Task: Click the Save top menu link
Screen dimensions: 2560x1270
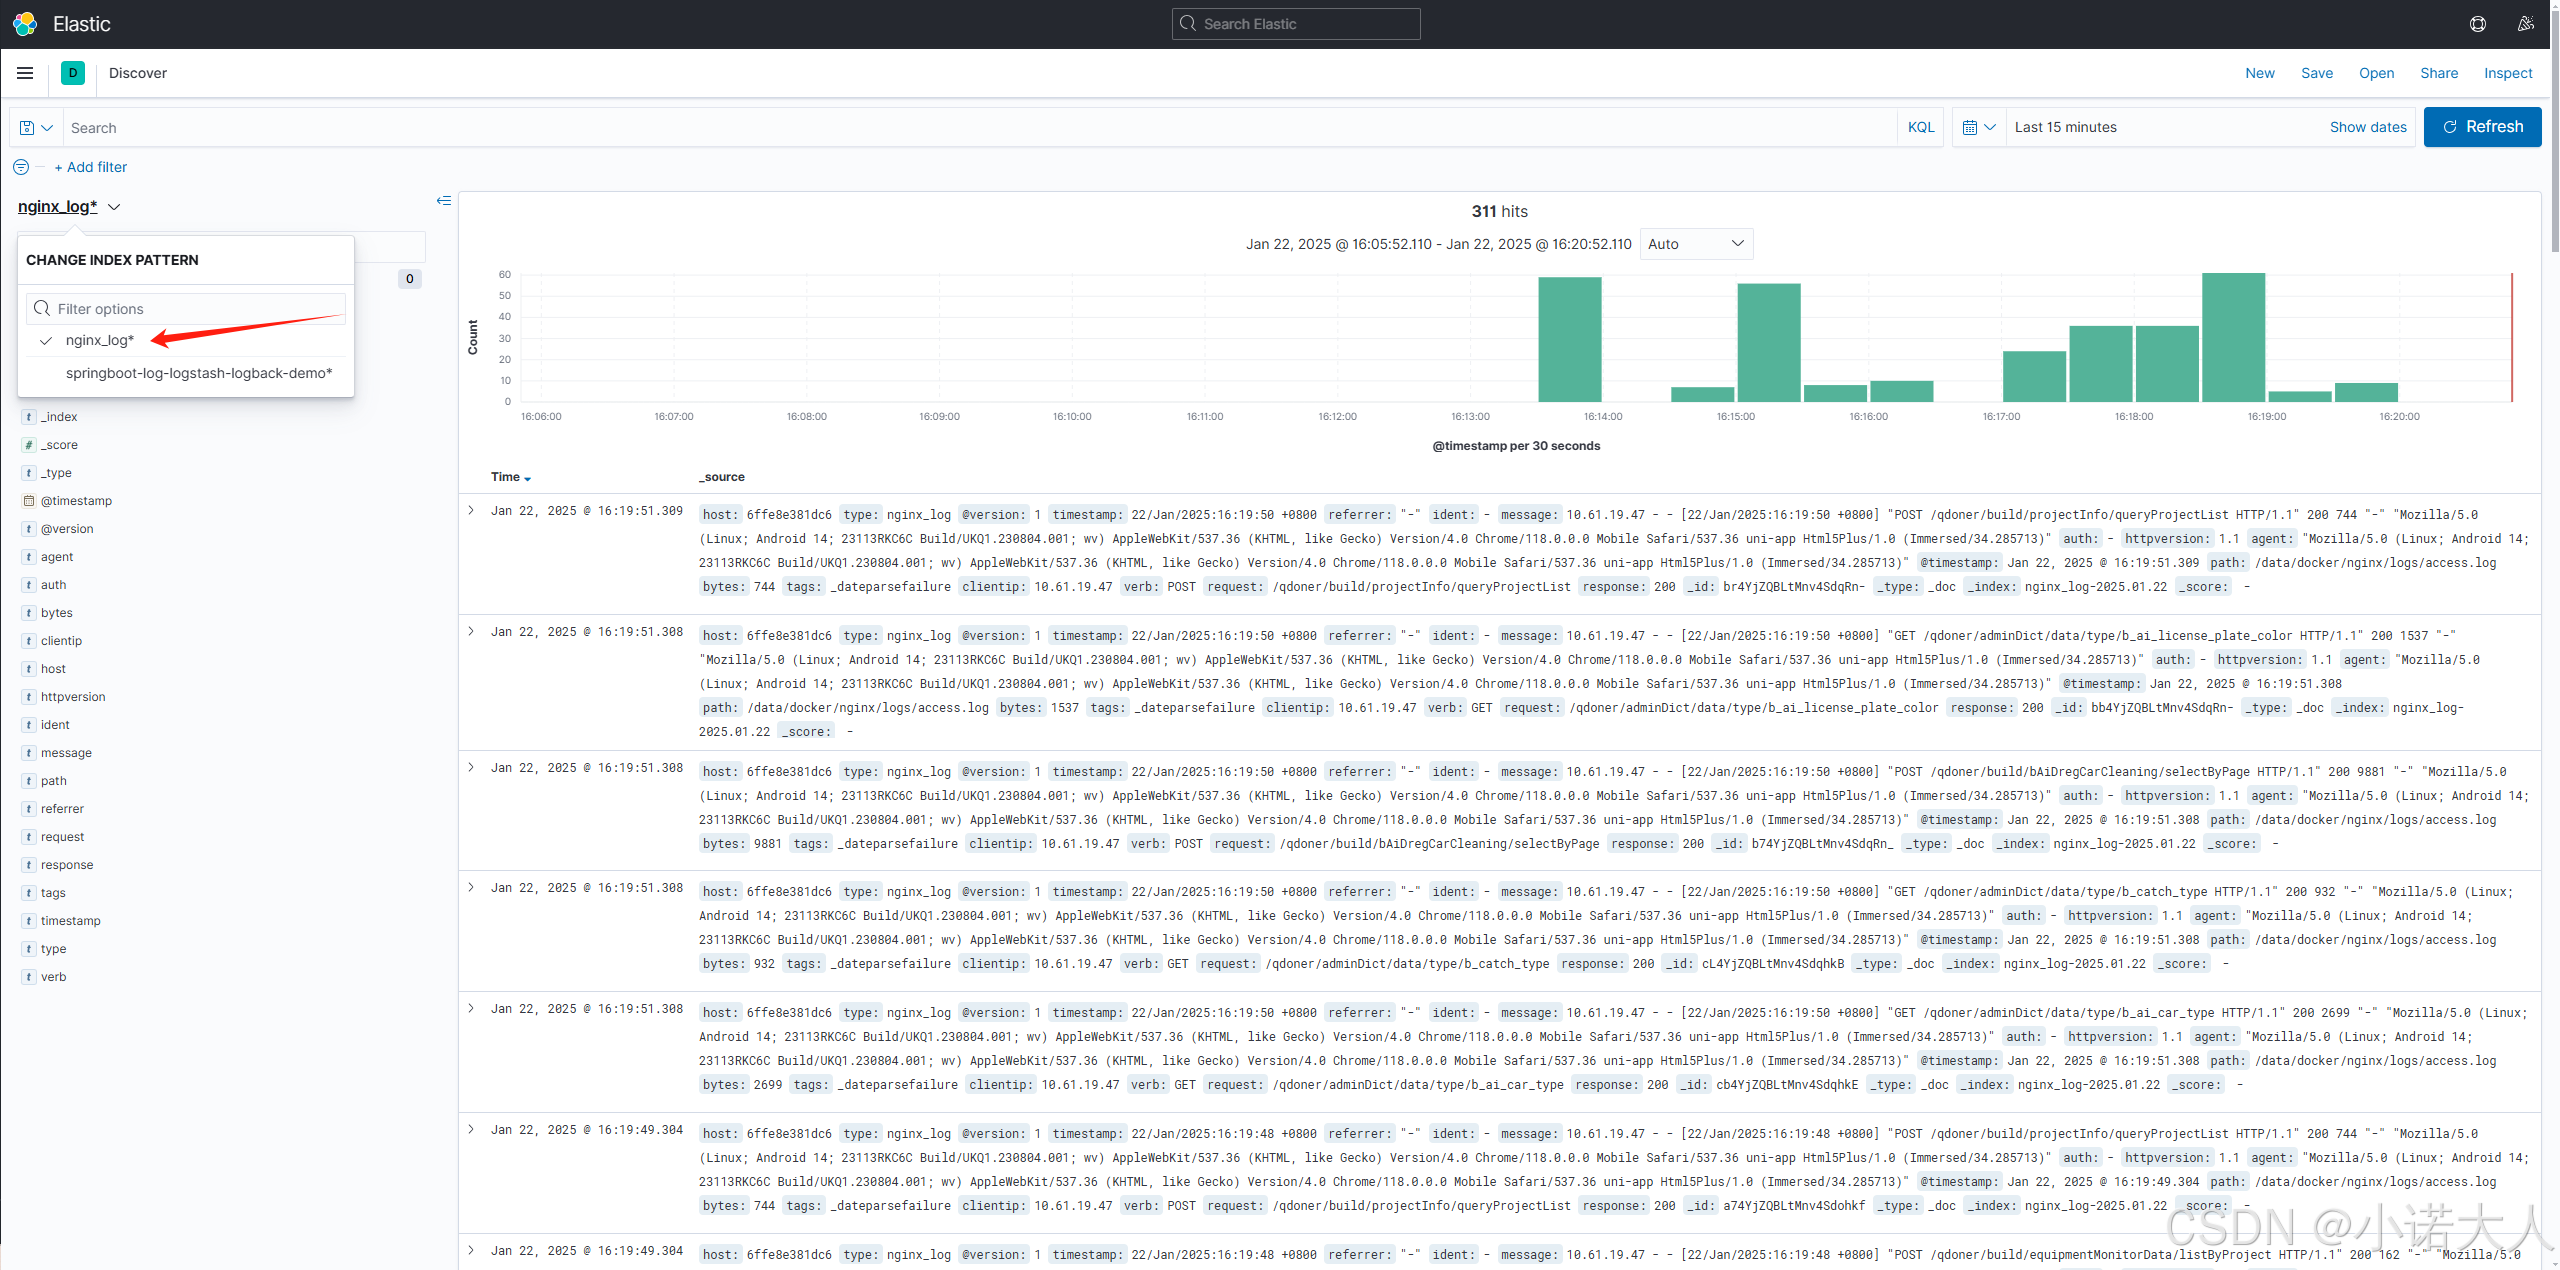Action: tap(2317, 73)
